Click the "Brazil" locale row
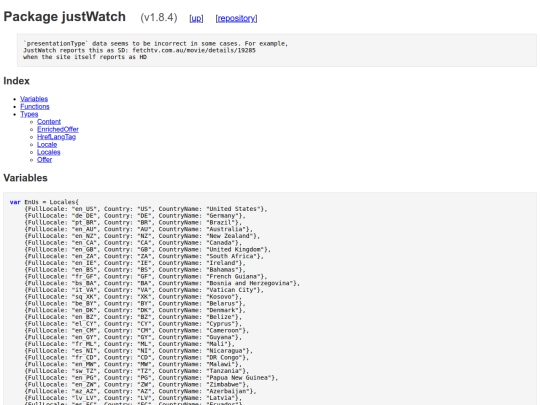This screenshot has width=540, height=405. point(133,222)
